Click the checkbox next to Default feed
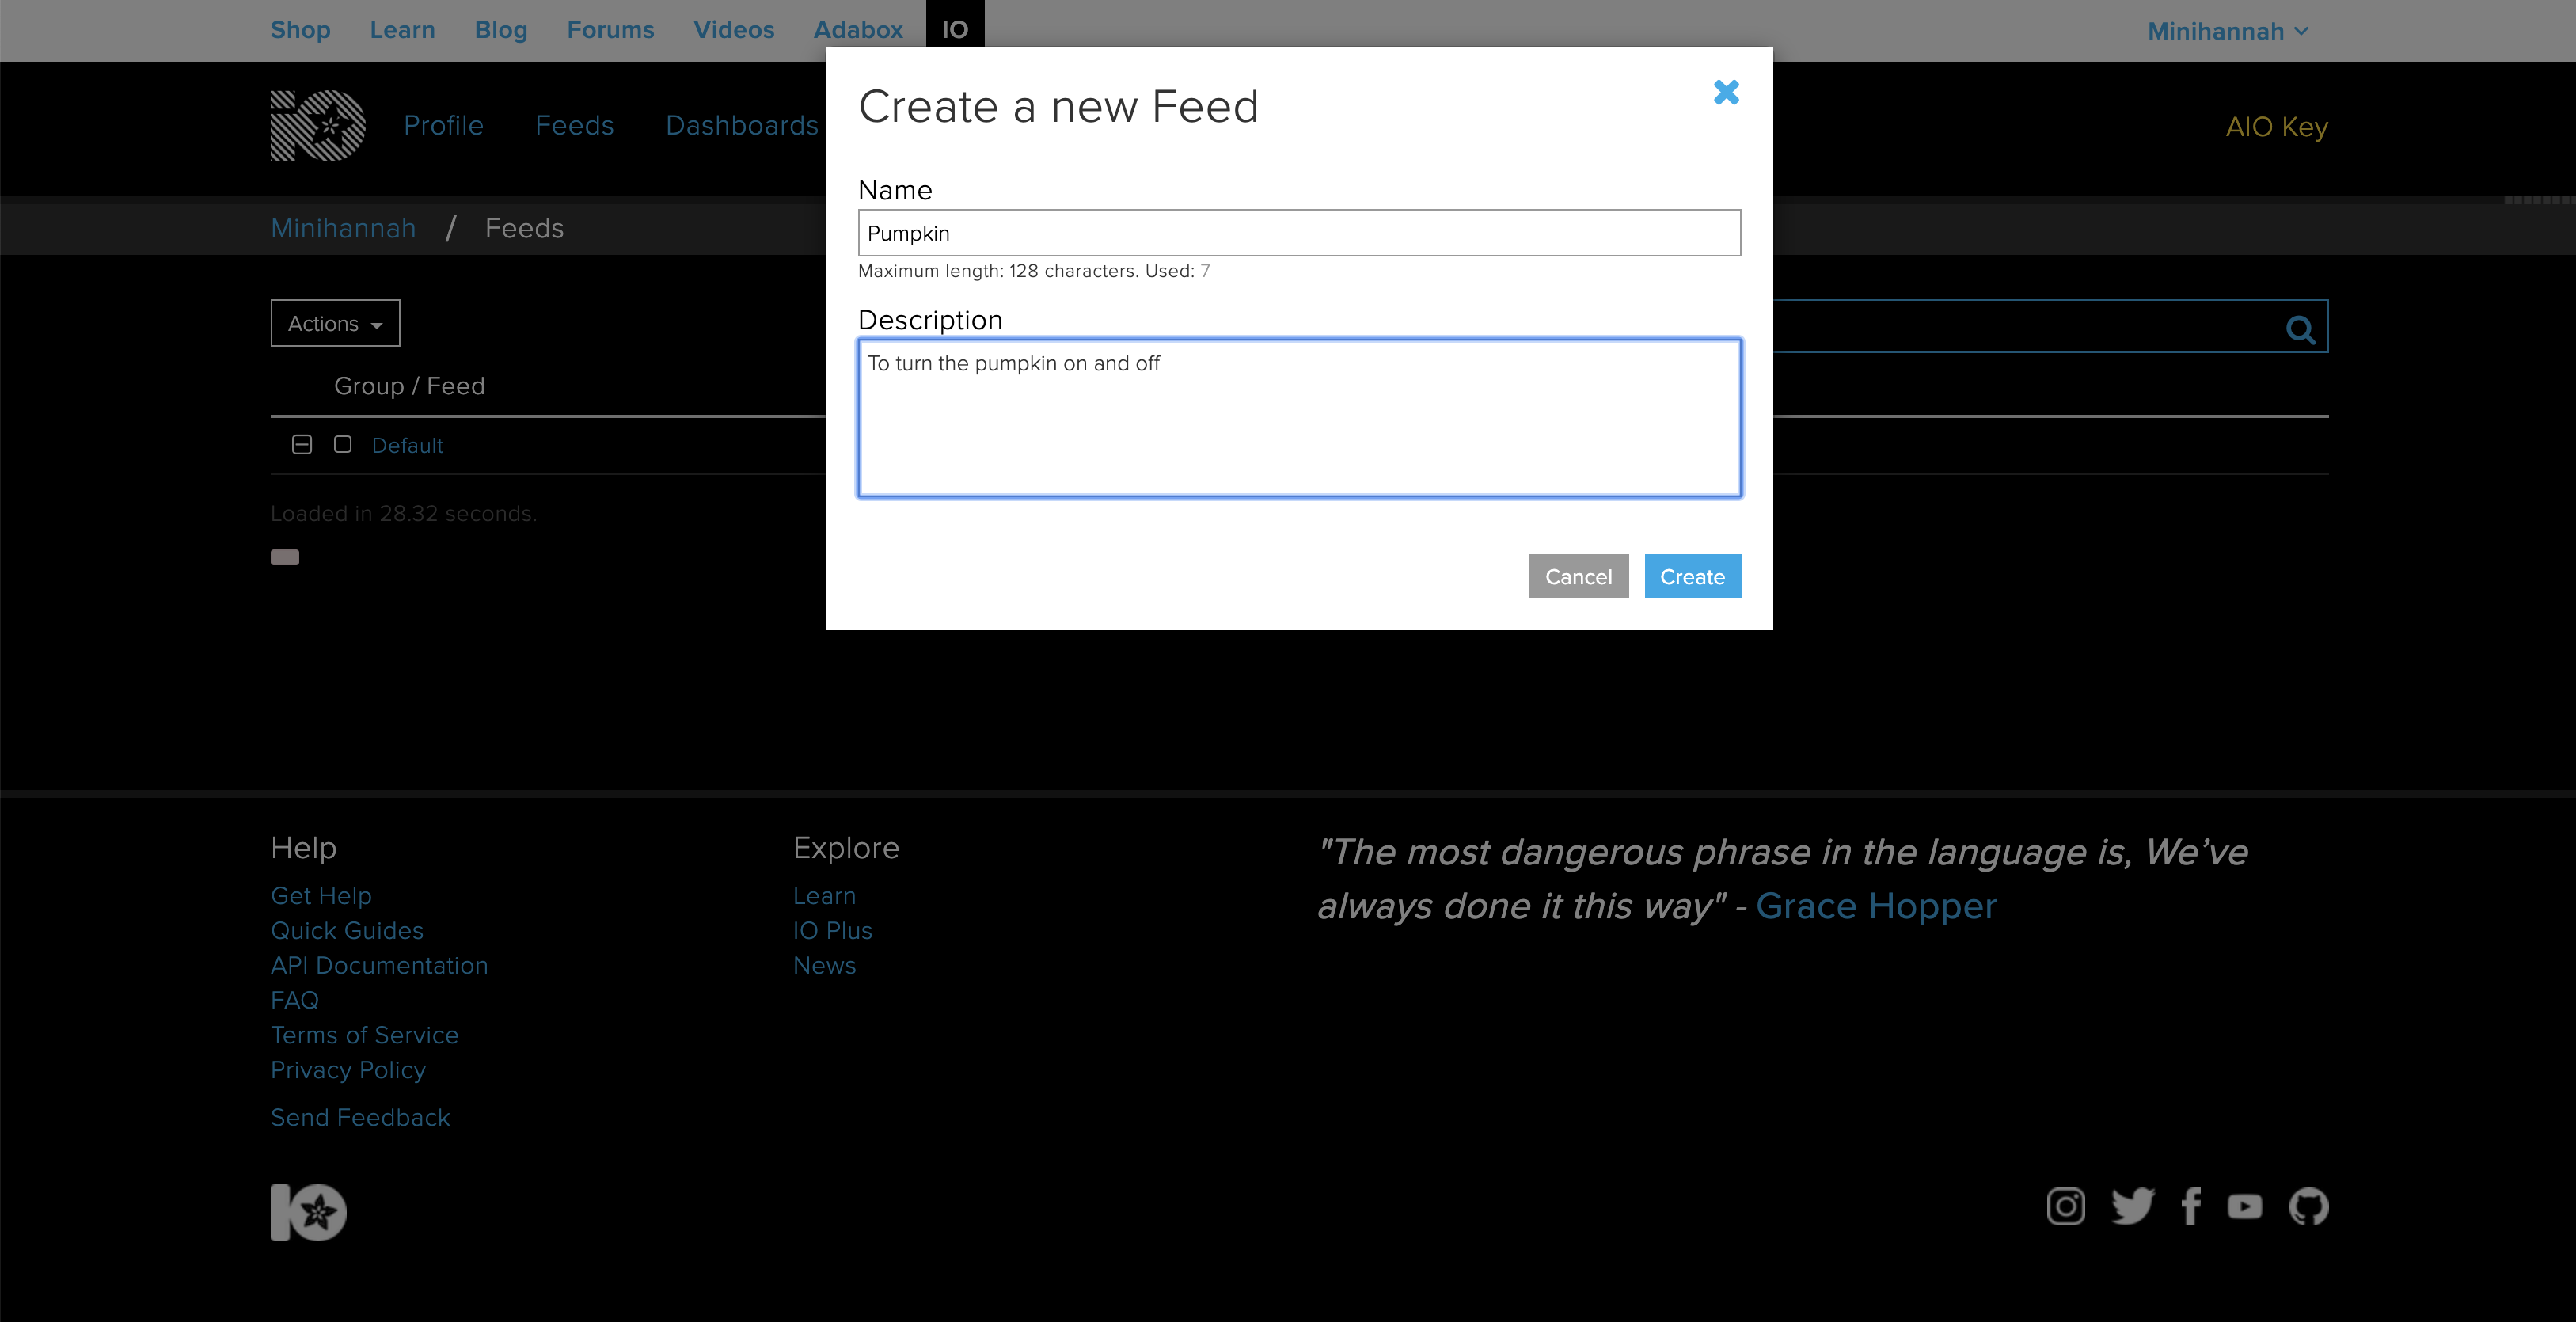This screenshot has height=1322, width=2576. click(342, 445)
